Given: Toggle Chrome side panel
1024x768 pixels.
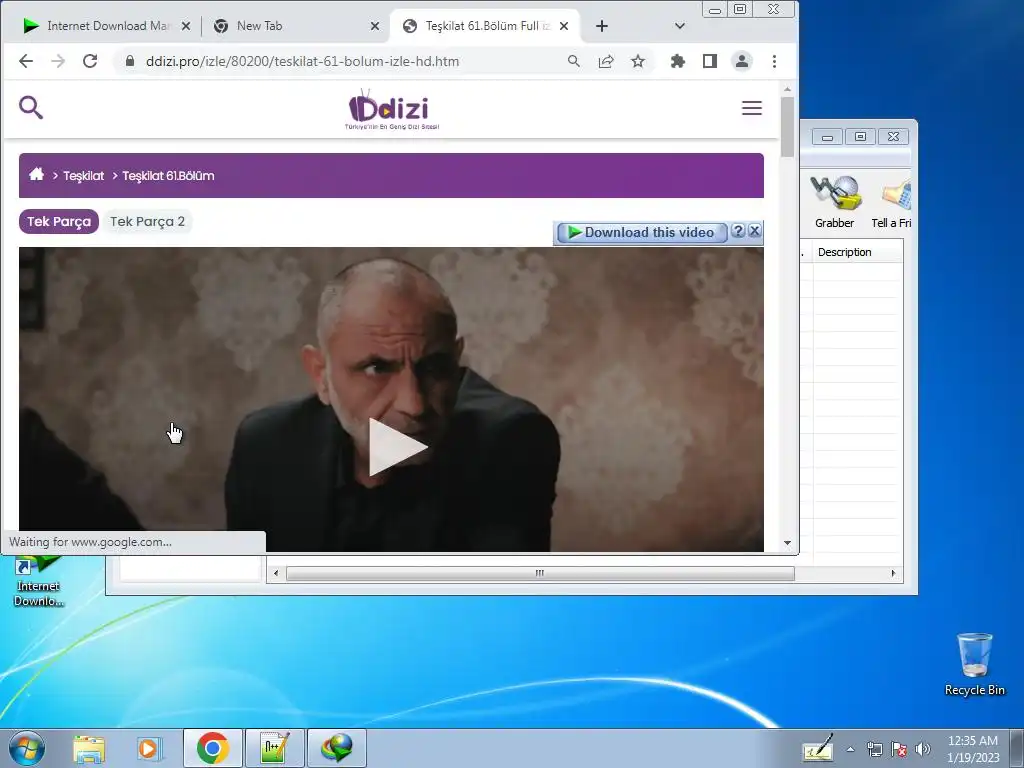Looking at the screenshot, I should pos(710,61).
